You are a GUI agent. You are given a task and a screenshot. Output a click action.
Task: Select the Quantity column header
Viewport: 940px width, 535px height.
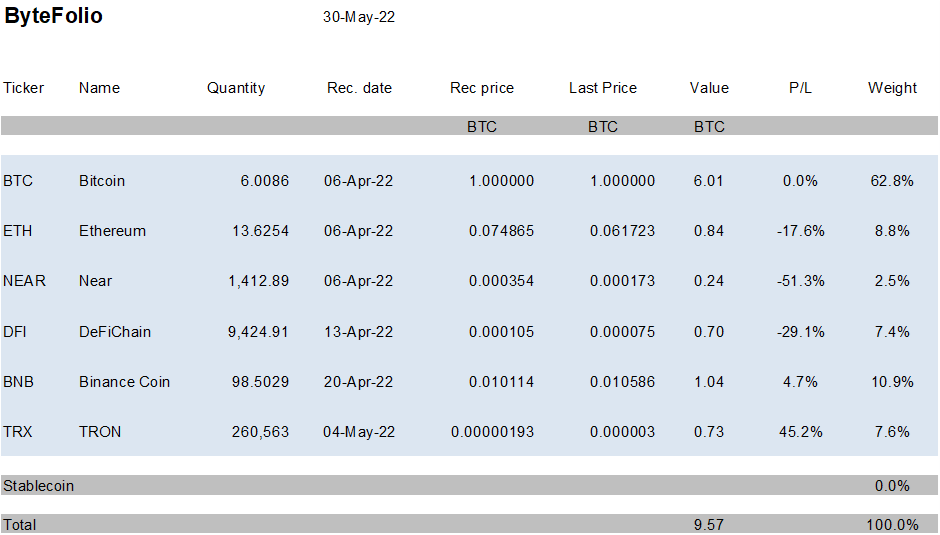236,88
